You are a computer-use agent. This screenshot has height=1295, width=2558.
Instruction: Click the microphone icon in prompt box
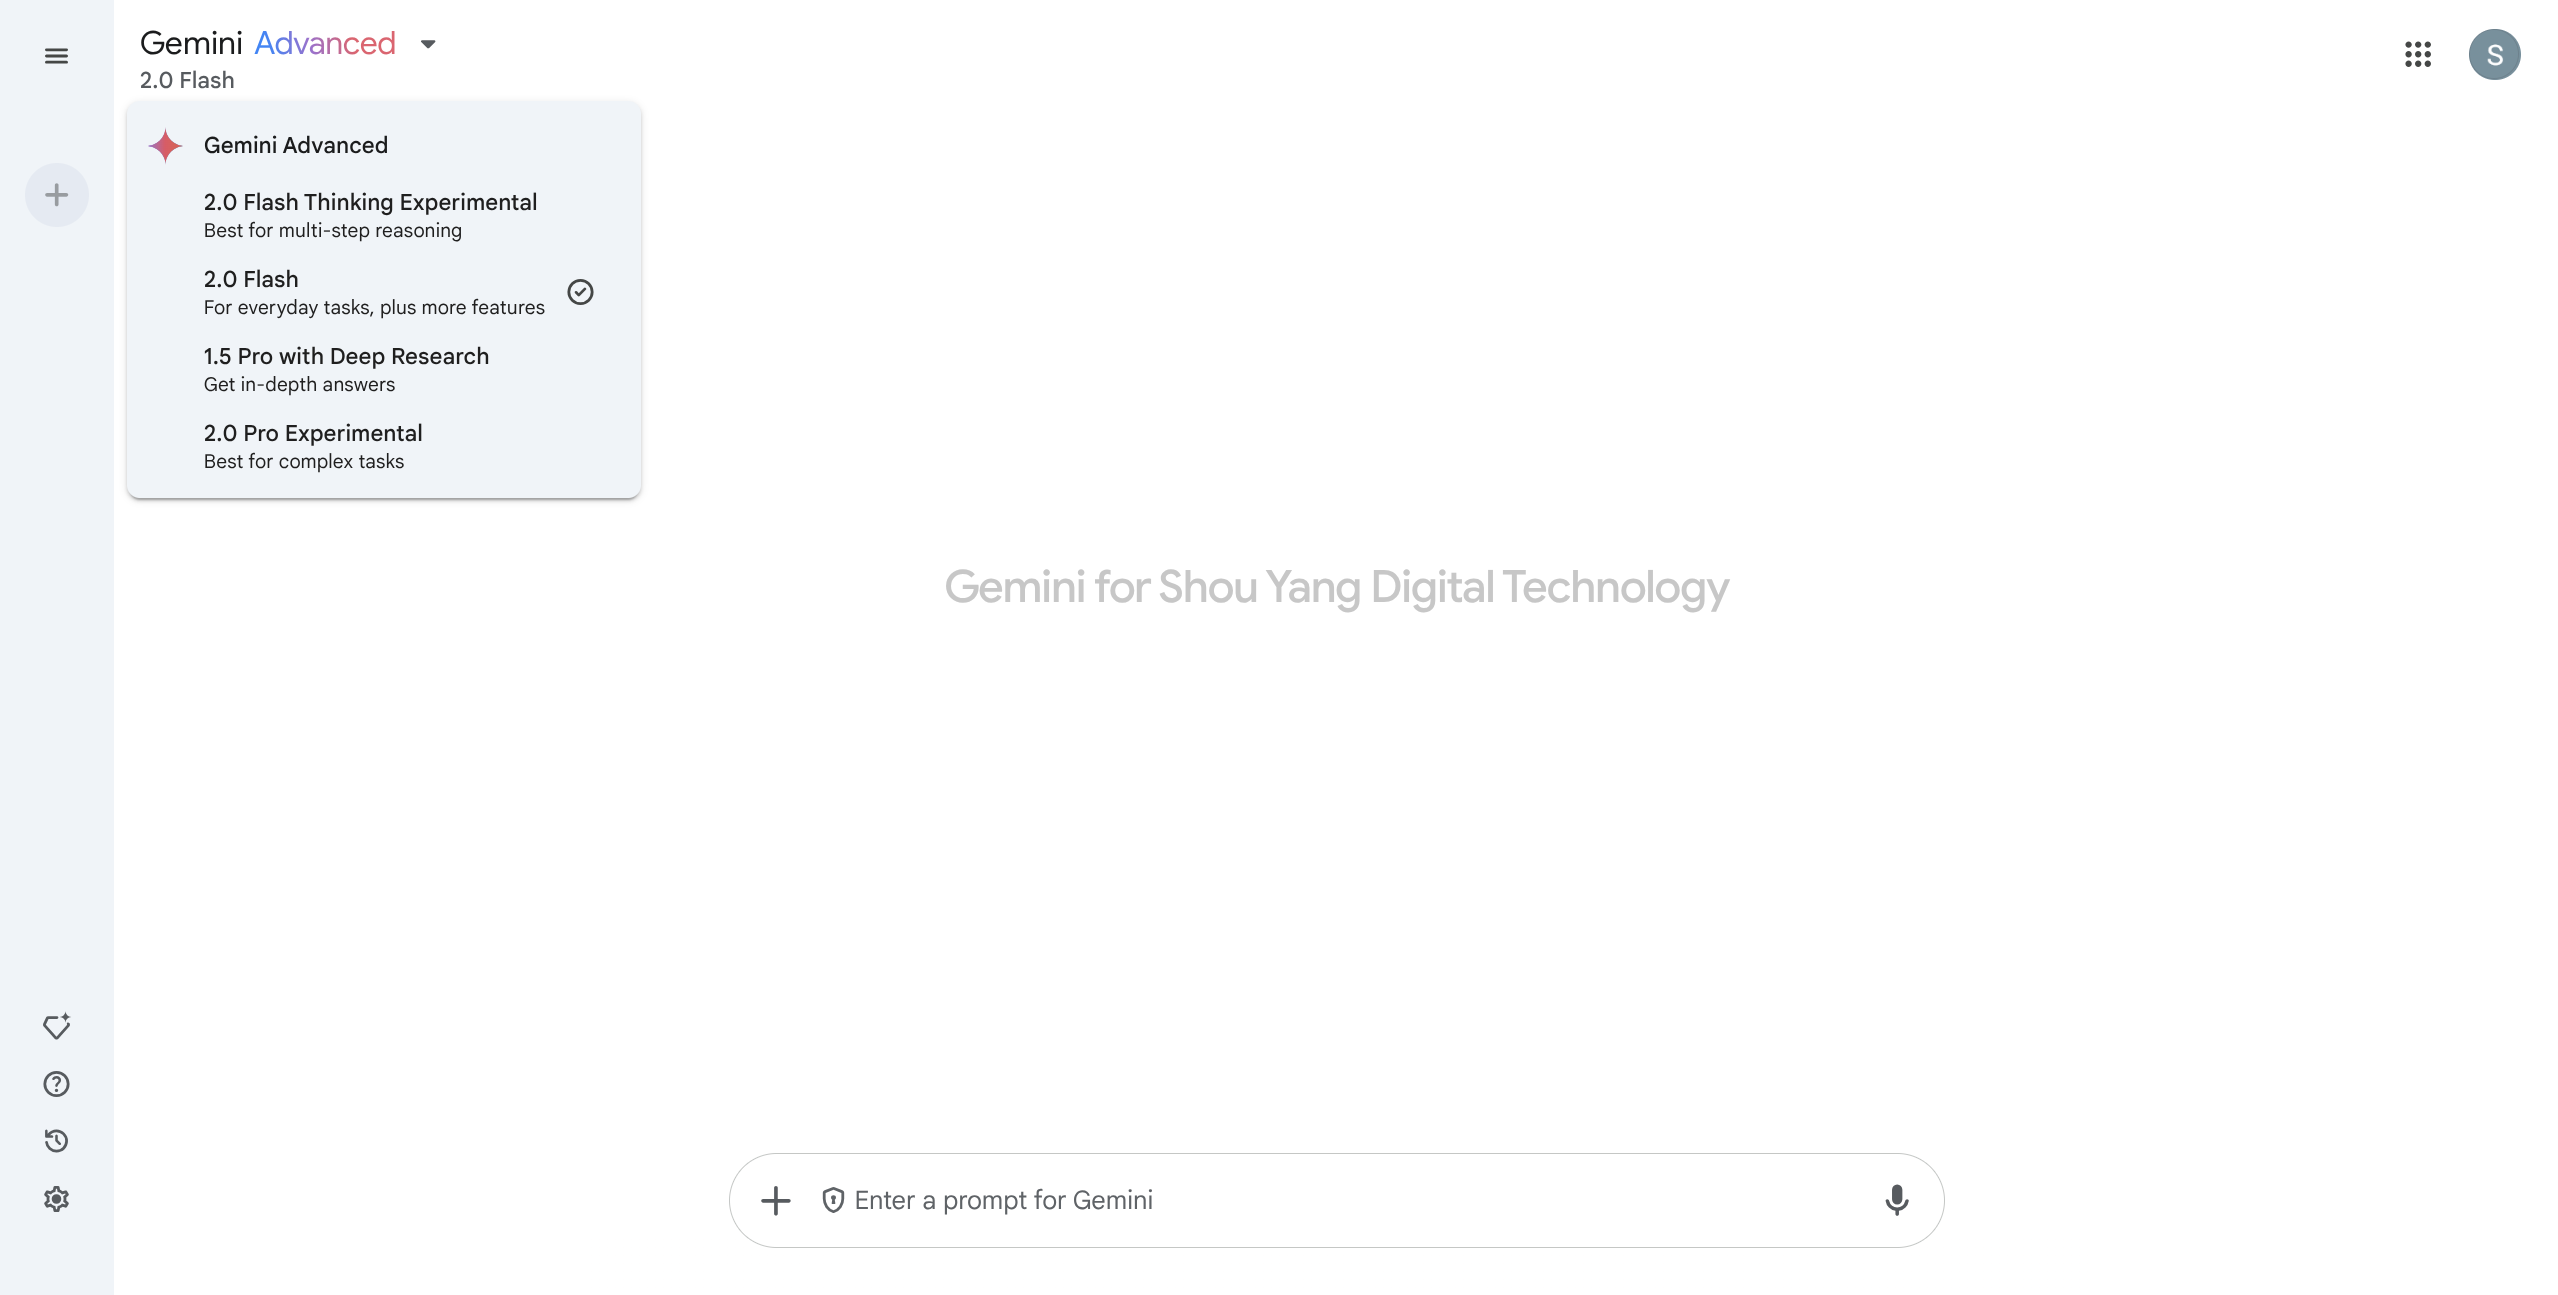(x=1896, y=1200)
